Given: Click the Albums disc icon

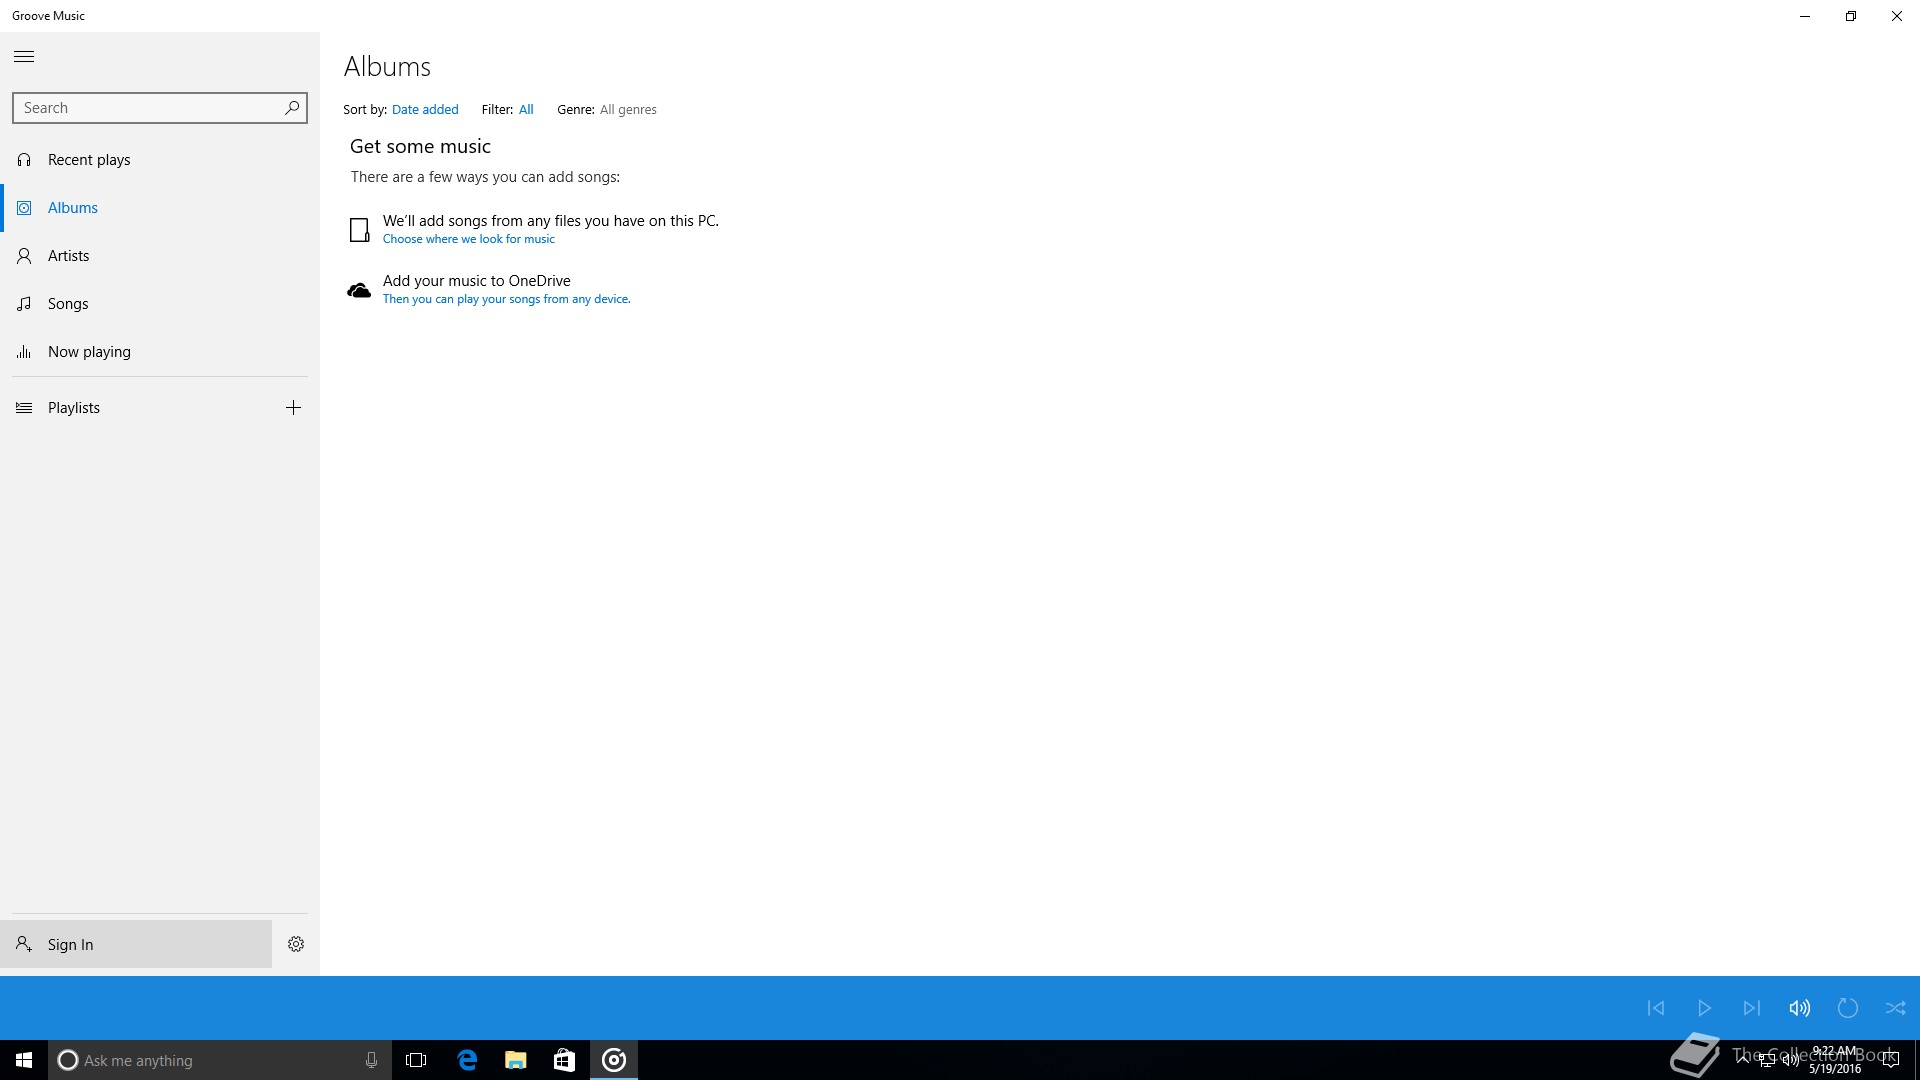Looking at the screenshot, I should tap(24, 208).
